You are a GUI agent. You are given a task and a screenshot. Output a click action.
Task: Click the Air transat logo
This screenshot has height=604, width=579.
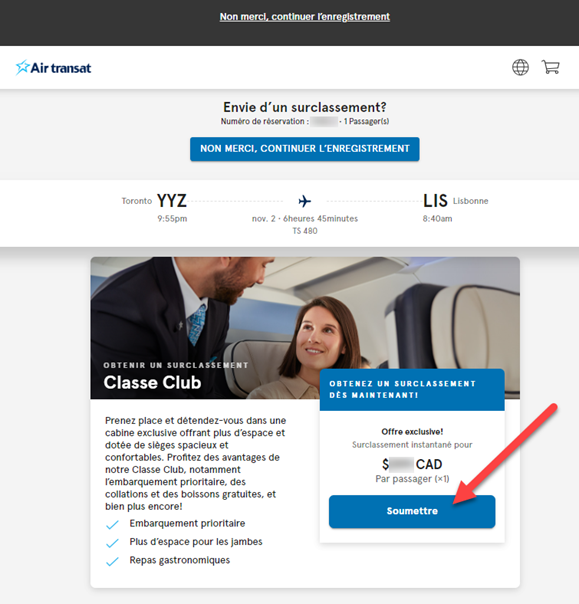click(x=54, y=68)
